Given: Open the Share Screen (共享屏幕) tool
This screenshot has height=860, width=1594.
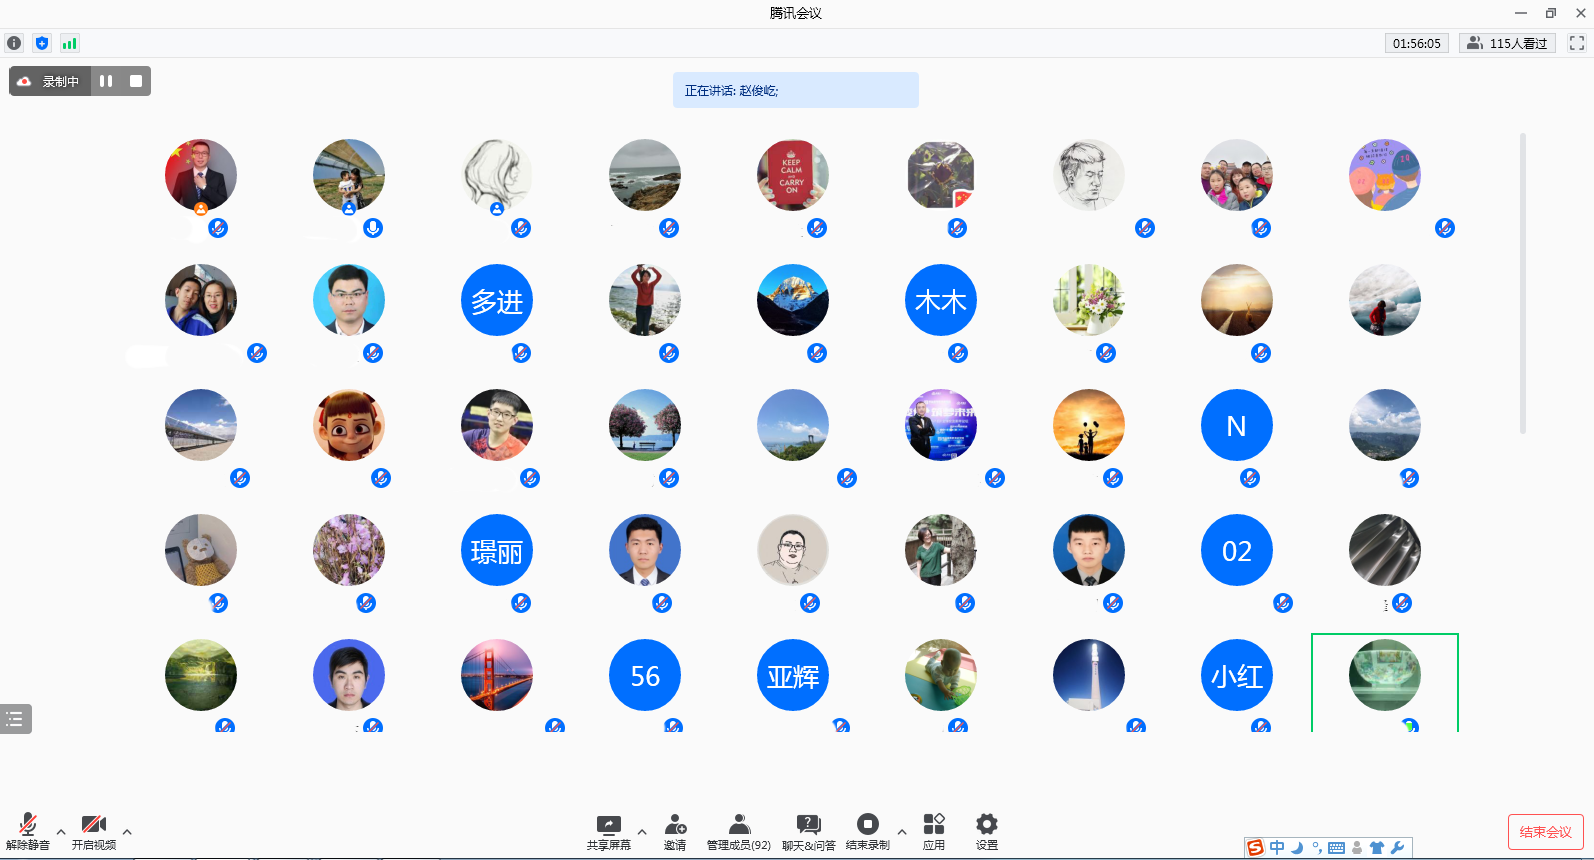Looking at the screenshot, I should 608,830.
